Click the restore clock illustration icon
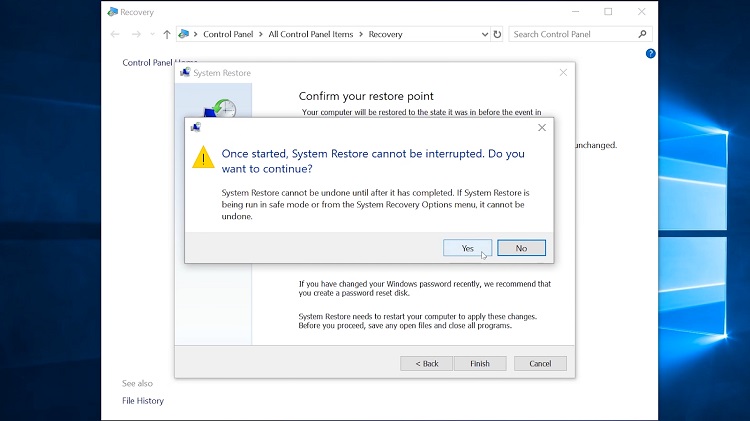 click(x=220, y=109)
